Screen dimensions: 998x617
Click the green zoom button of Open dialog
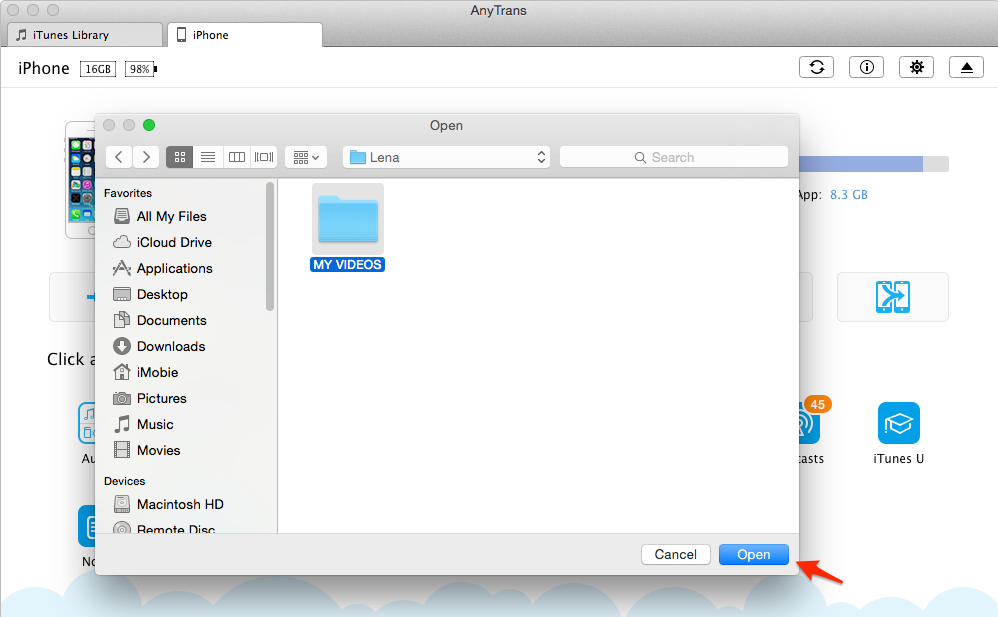pos(149,125)
